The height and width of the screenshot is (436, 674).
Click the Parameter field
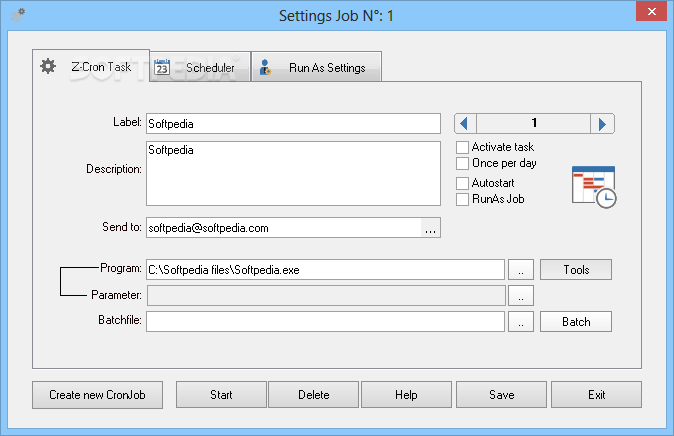326,295
